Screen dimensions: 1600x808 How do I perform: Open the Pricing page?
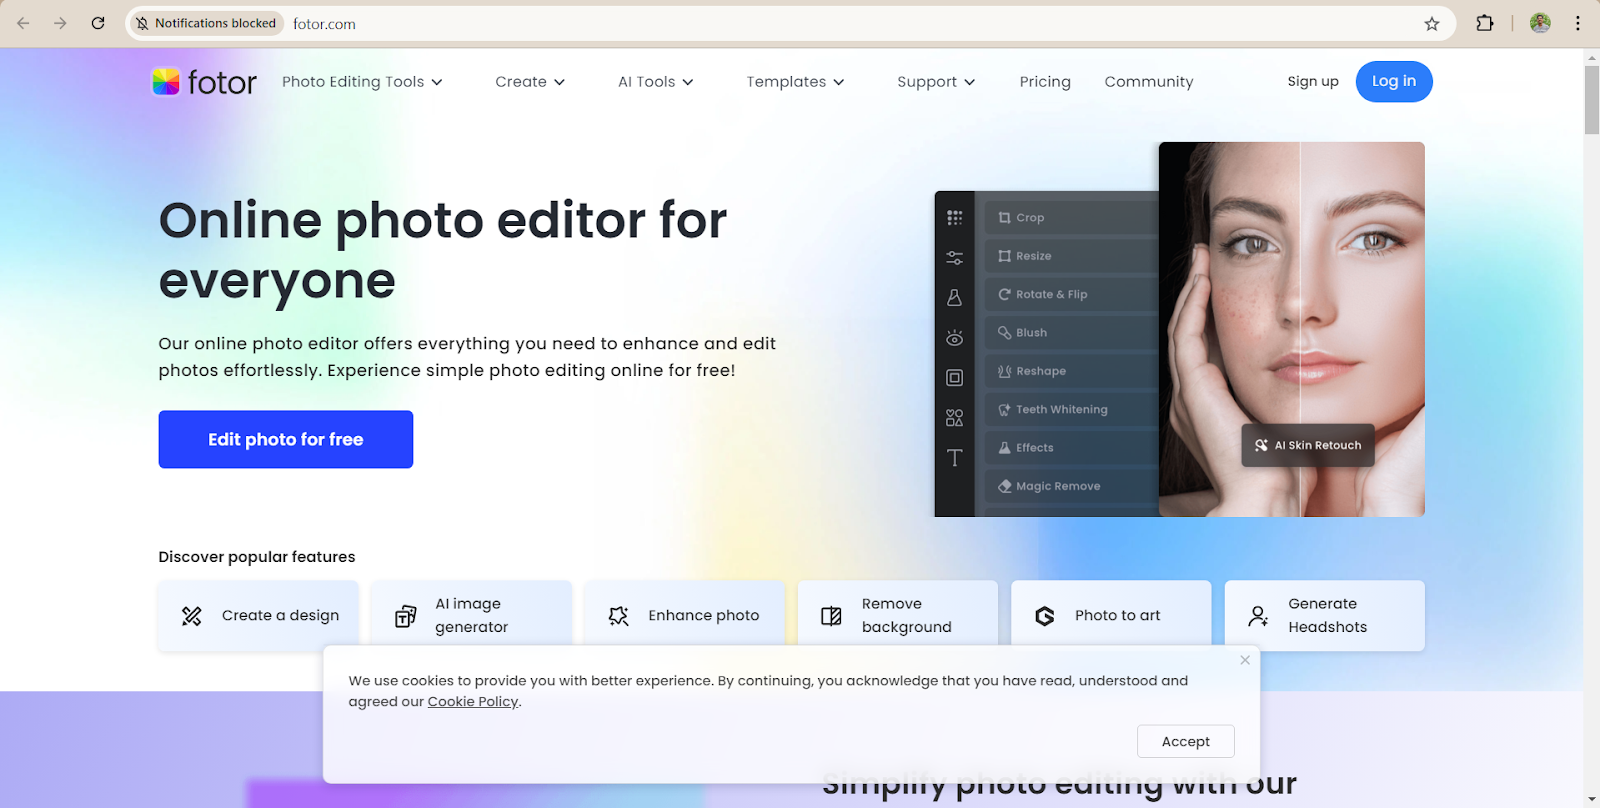tap(1045, 82)
